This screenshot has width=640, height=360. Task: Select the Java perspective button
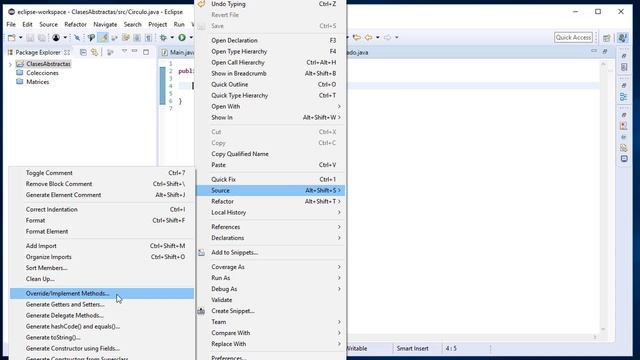622,38
